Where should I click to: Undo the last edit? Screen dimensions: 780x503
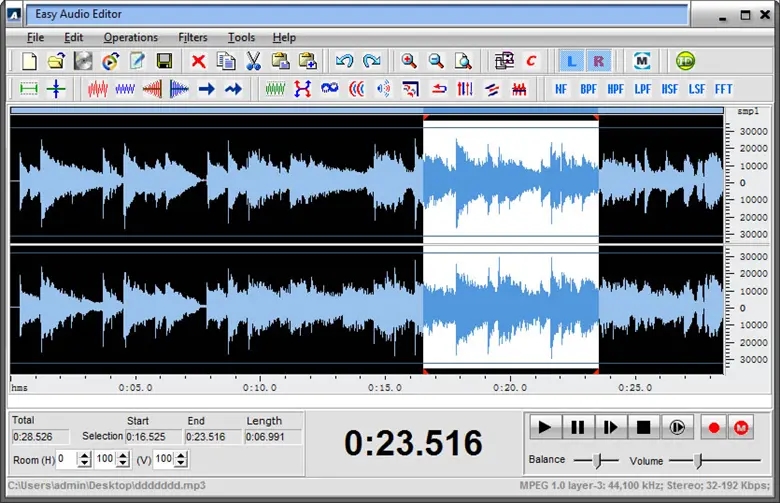(x=345, y=61)
